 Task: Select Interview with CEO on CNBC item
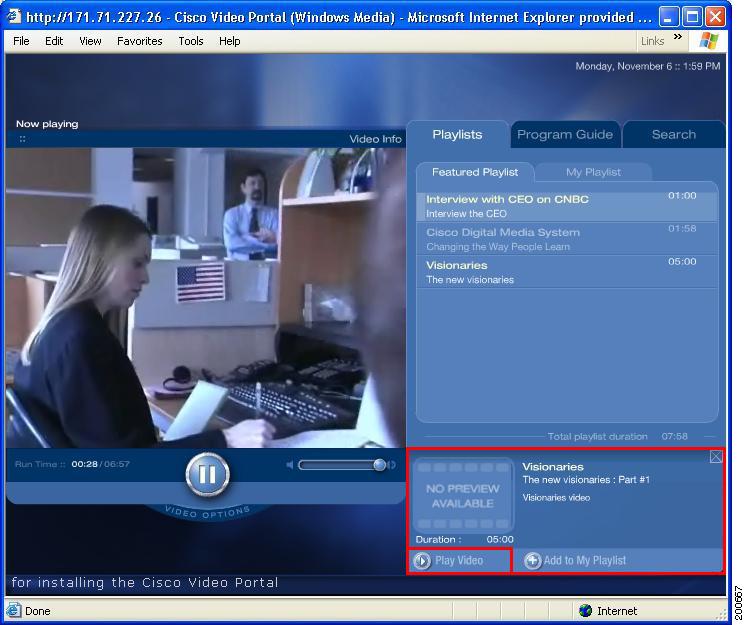pos(567,206)
